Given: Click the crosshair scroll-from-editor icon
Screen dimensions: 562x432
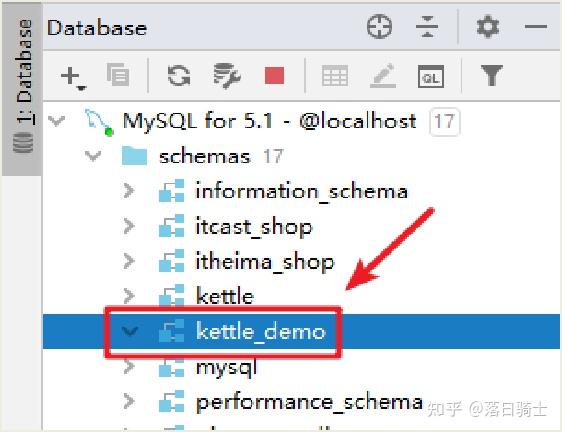Looking at the screenshot, I should [x=379, y=27].
